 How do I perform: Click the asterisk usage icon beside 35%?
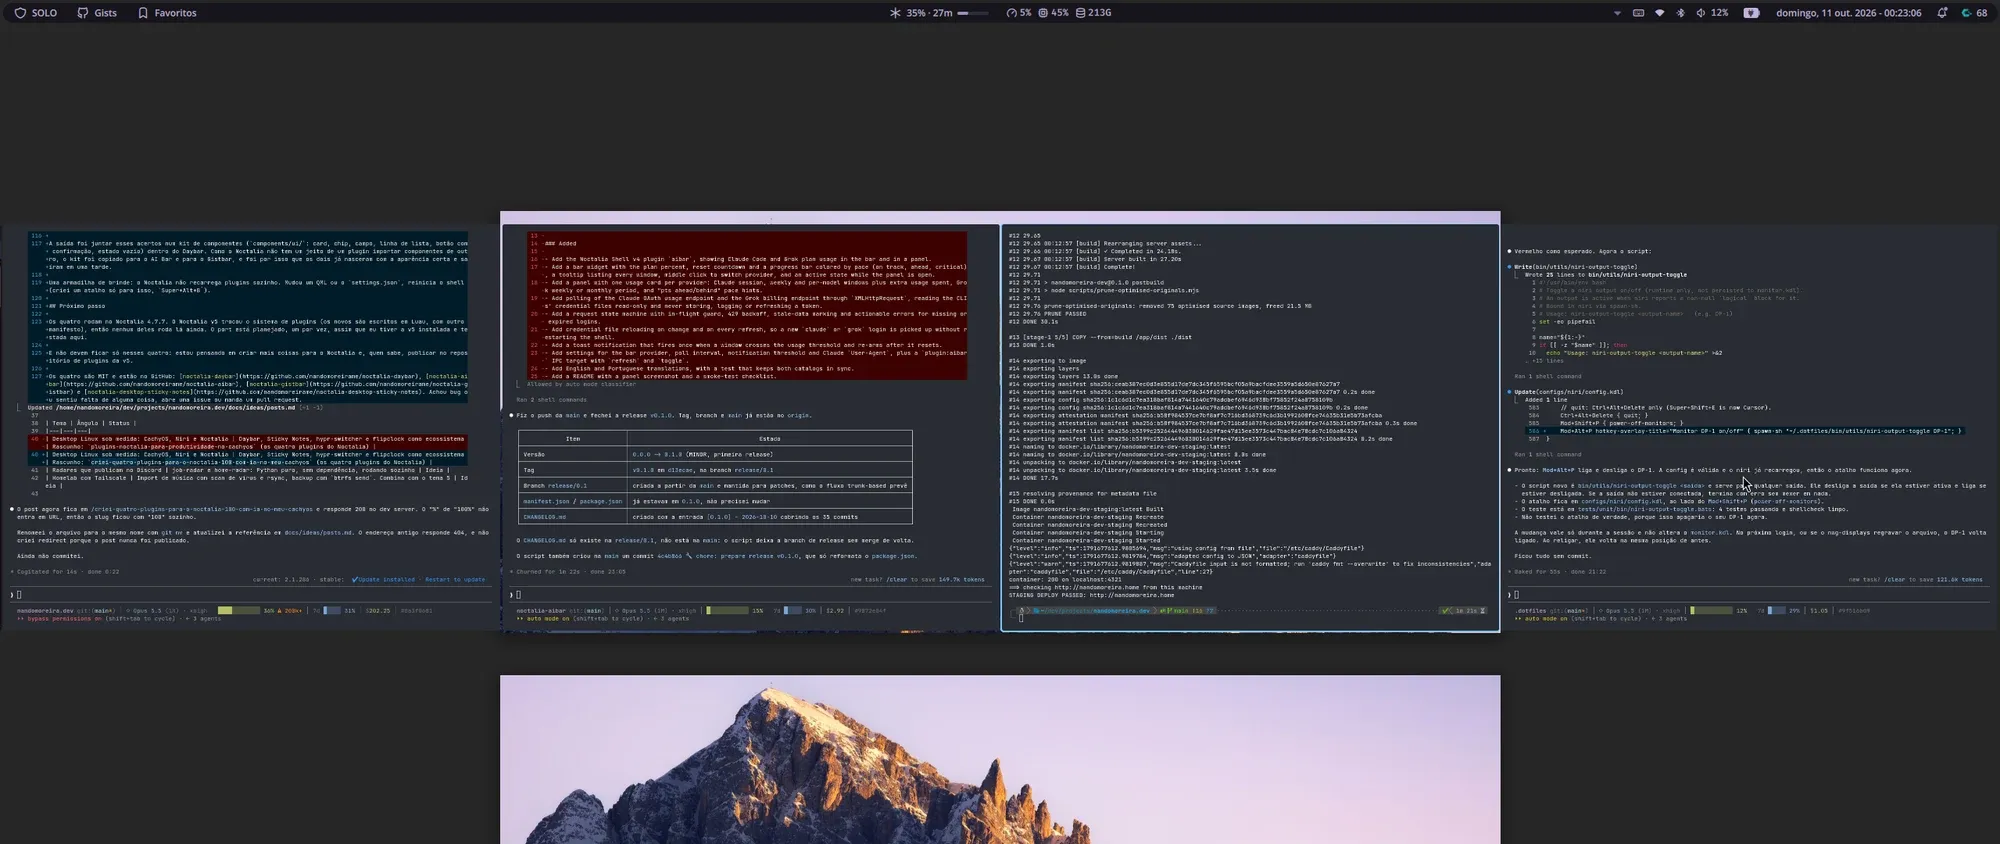pos(895,13)
